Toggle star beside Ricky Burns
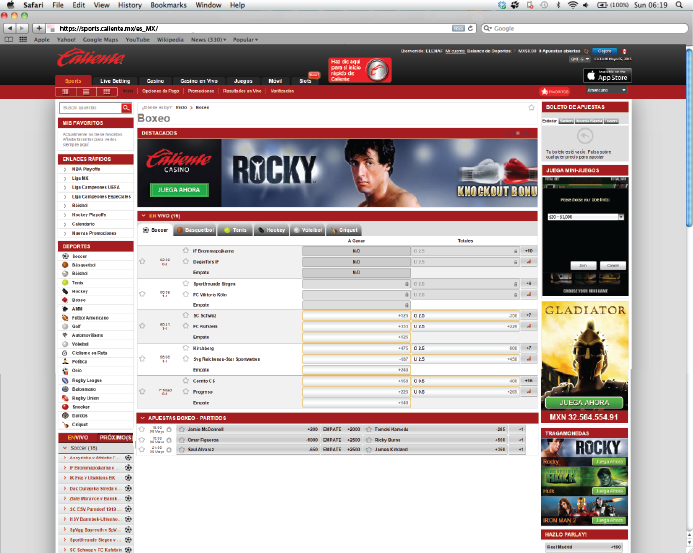Screen dimensions: 693x553 [369, 440]
